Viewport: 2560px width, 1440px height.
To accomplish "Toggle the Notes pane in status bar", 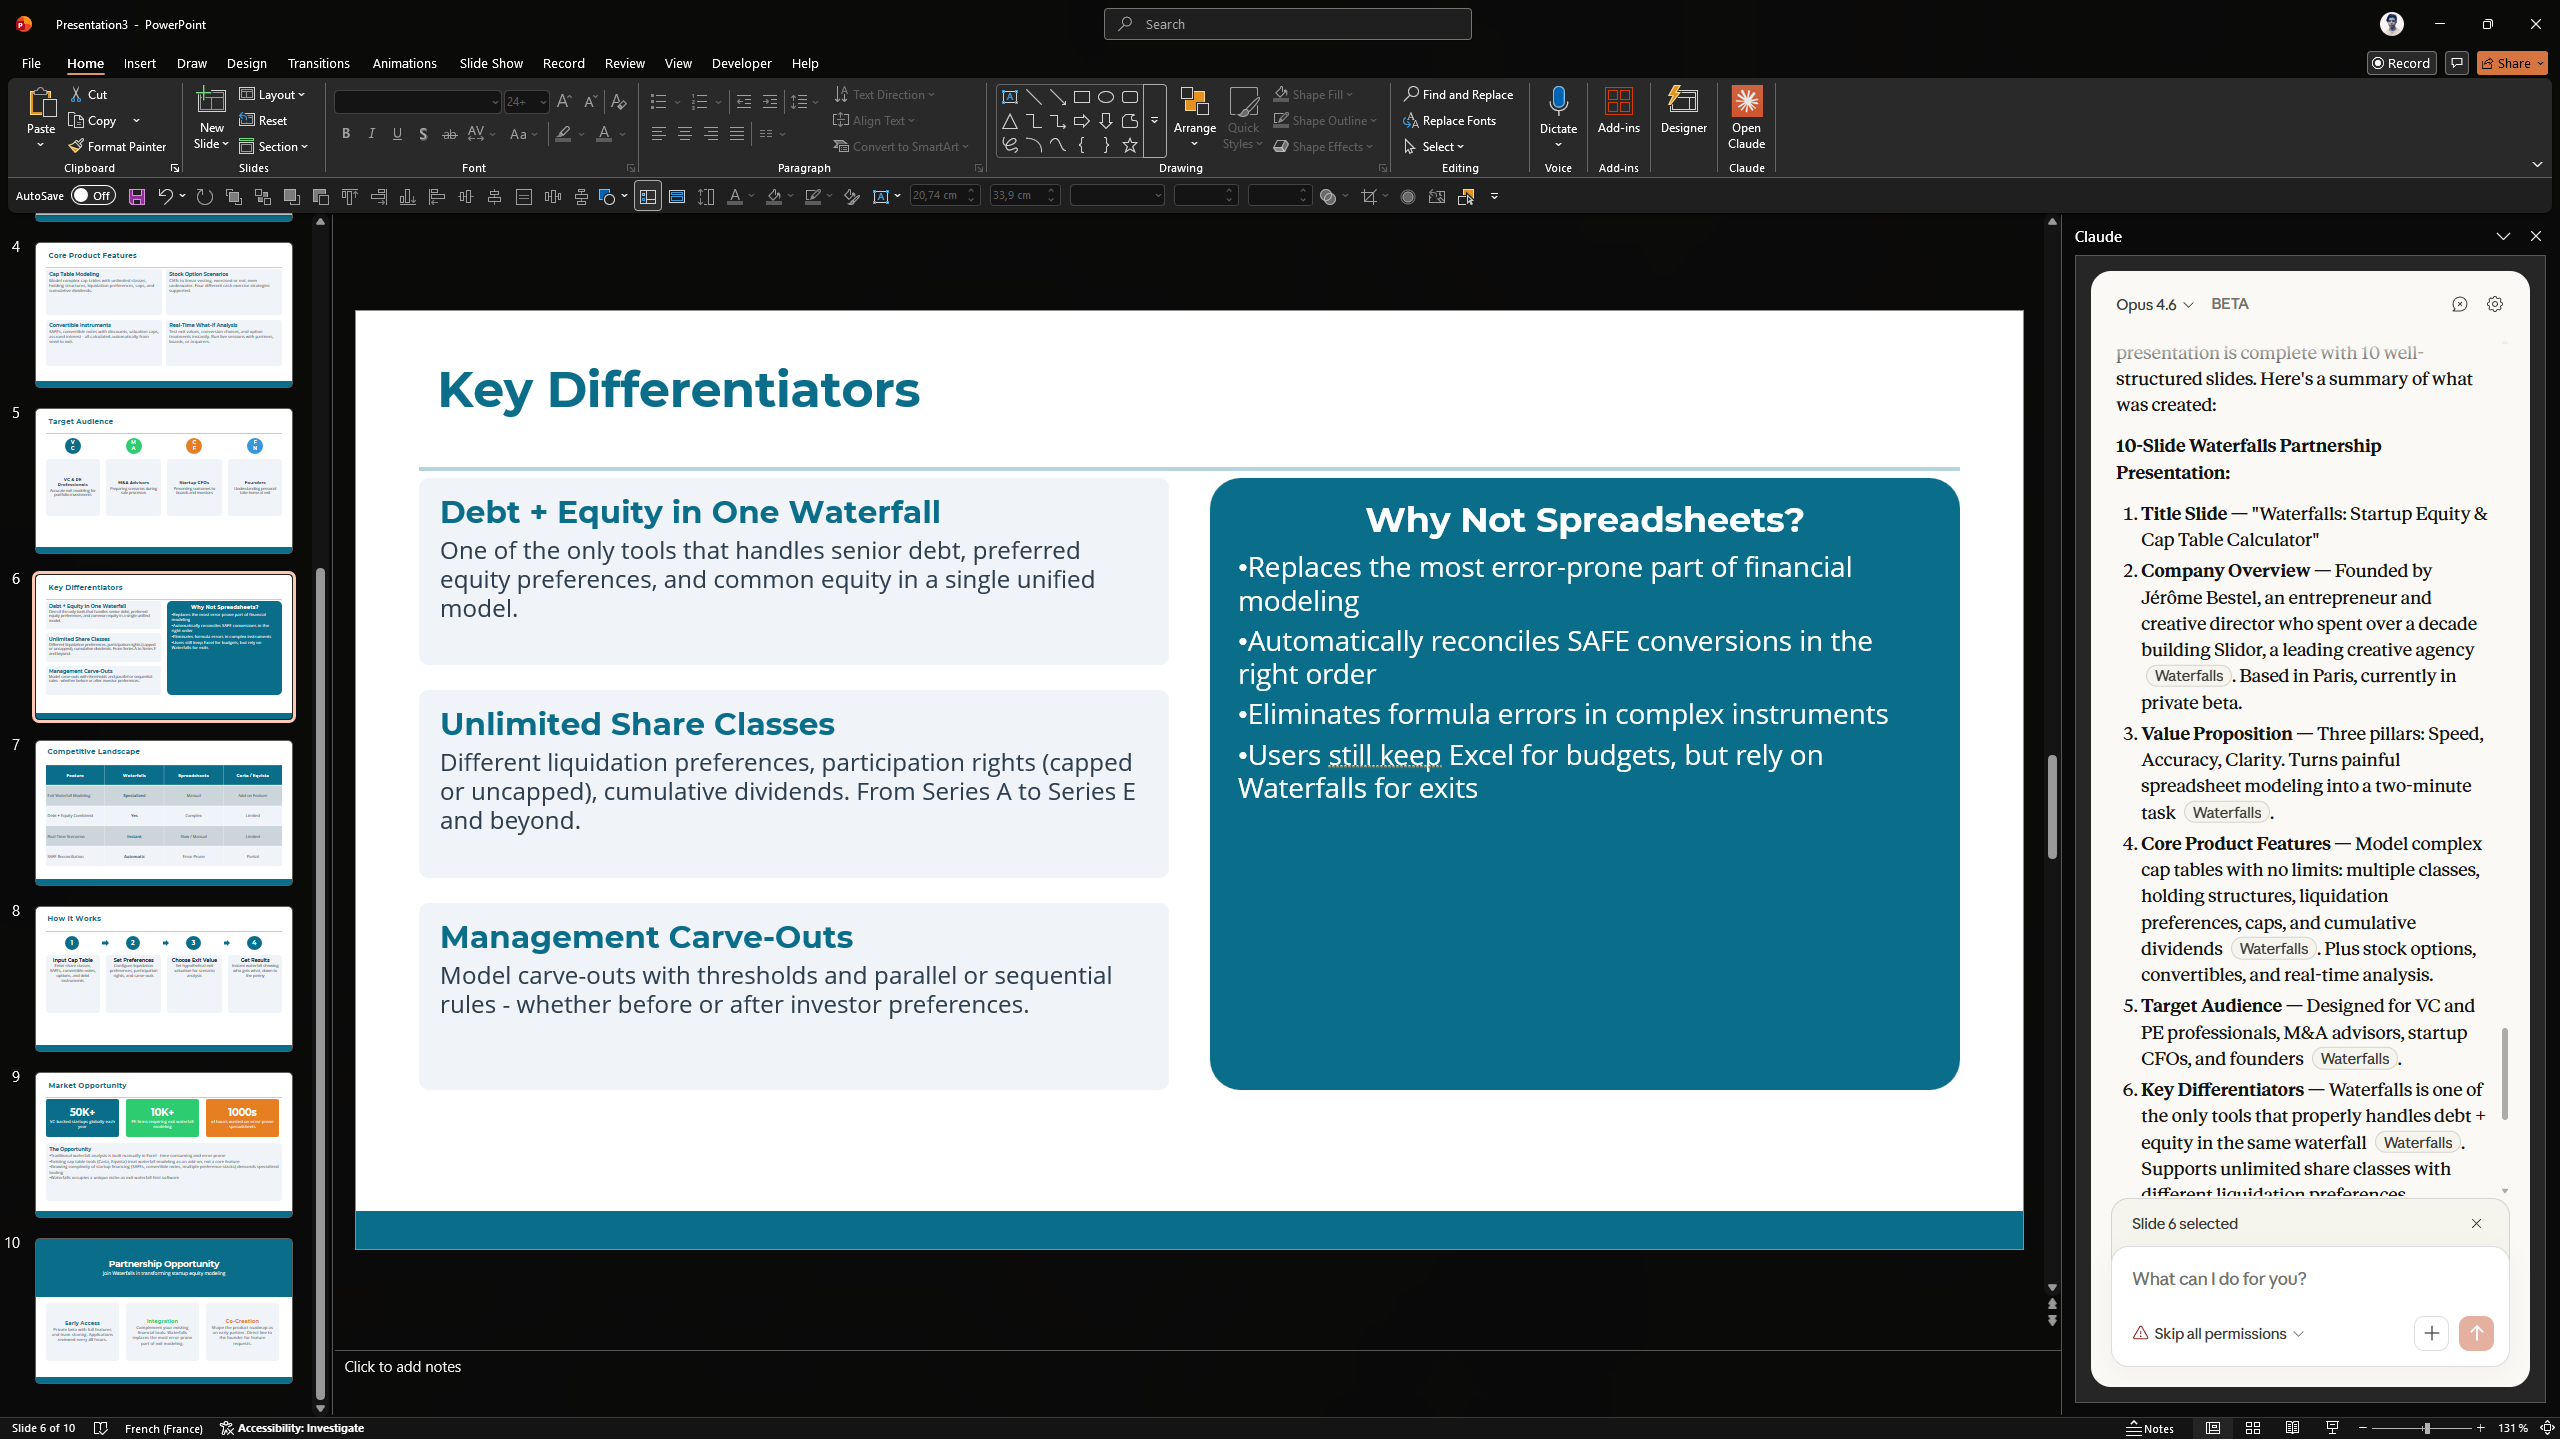I will click(2150, 1428).
